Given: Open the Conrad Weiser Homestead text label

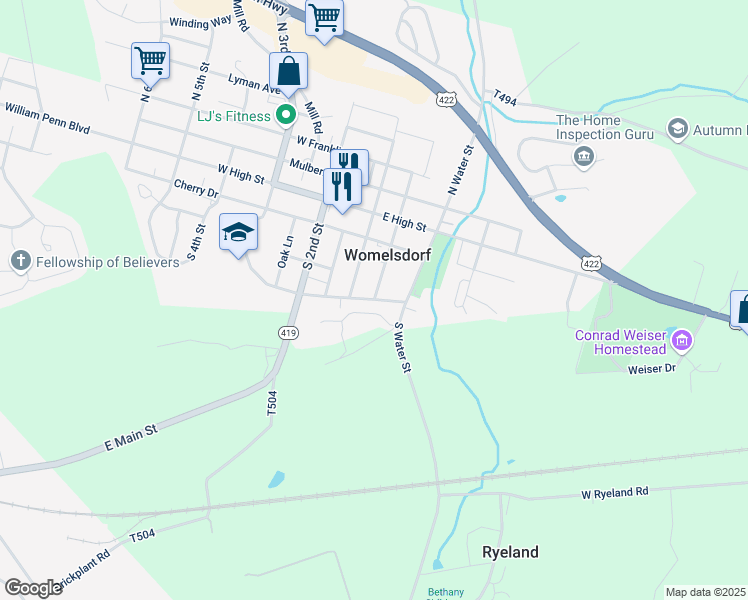Looking at the screenshot, I should 621,342.
